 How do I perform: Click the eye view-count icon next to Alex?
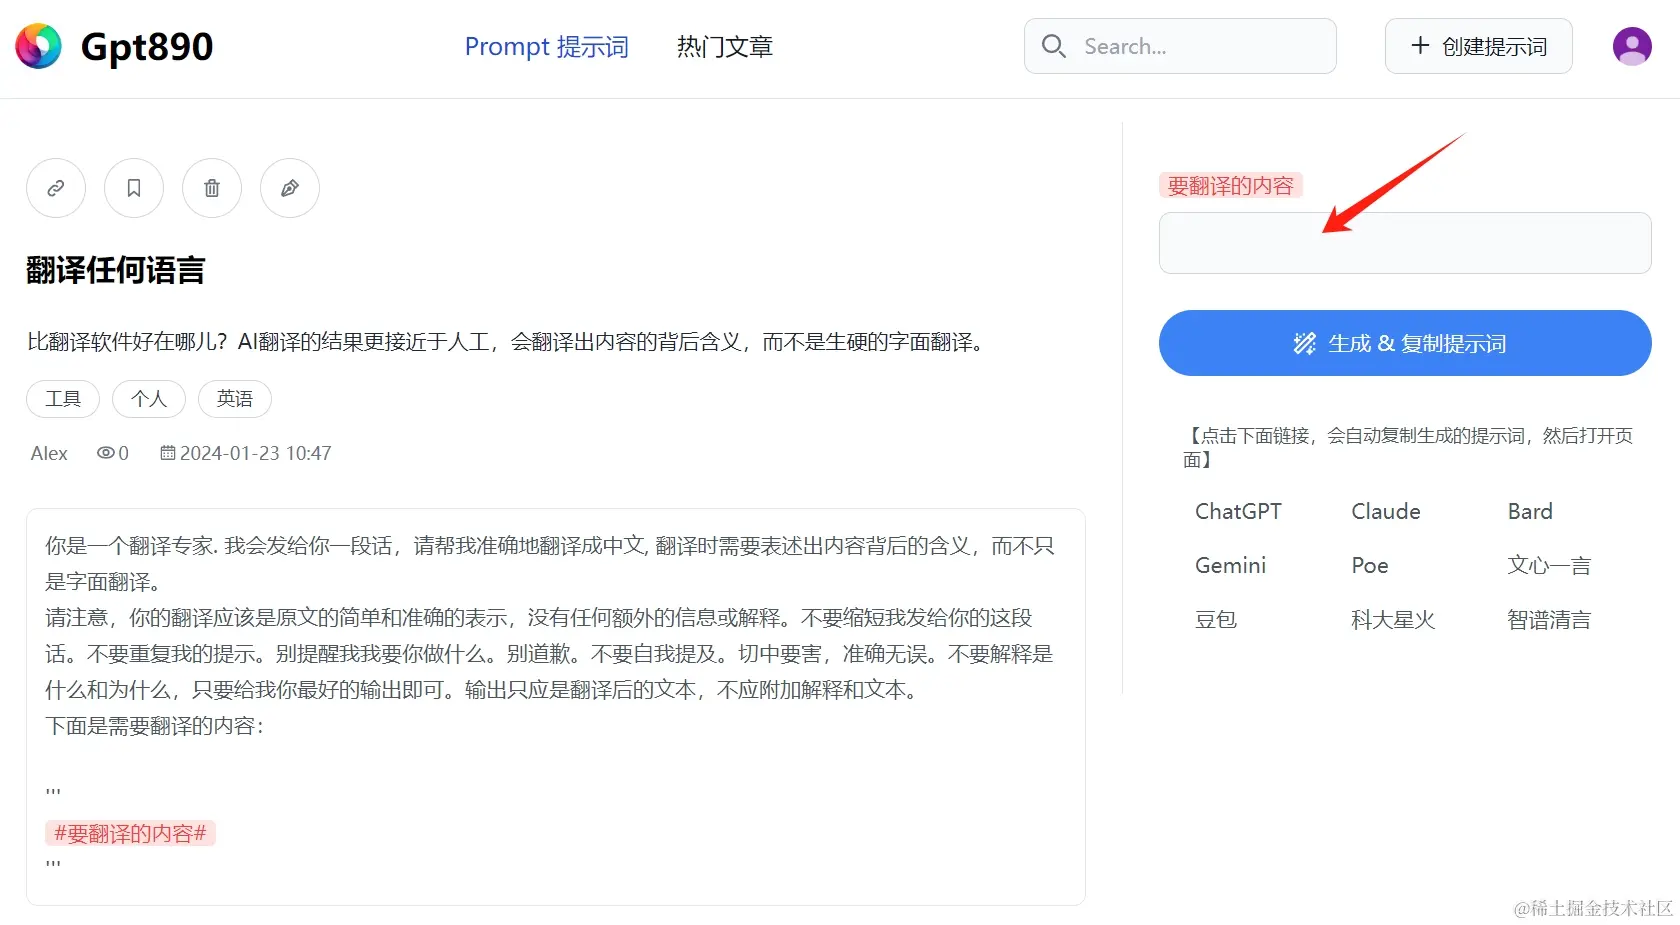tap(104, 452)
